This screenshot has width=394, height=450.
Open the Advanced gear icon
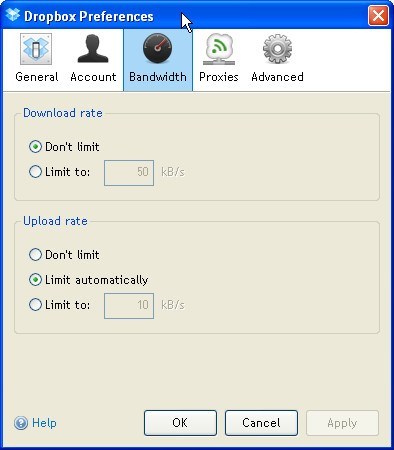coord(277,49)
